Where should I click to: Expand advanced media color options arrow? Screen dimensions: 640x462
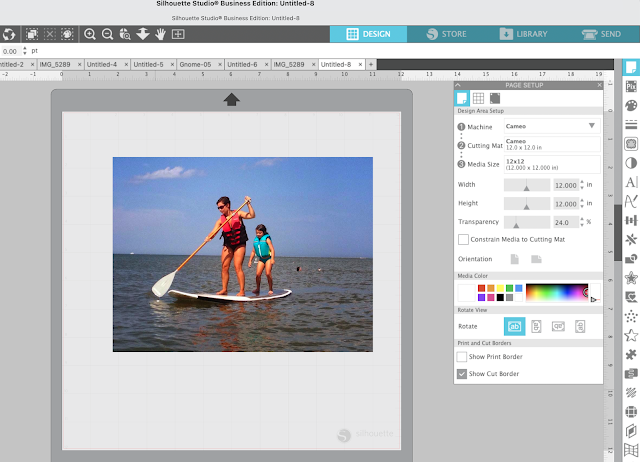[595, 299]
